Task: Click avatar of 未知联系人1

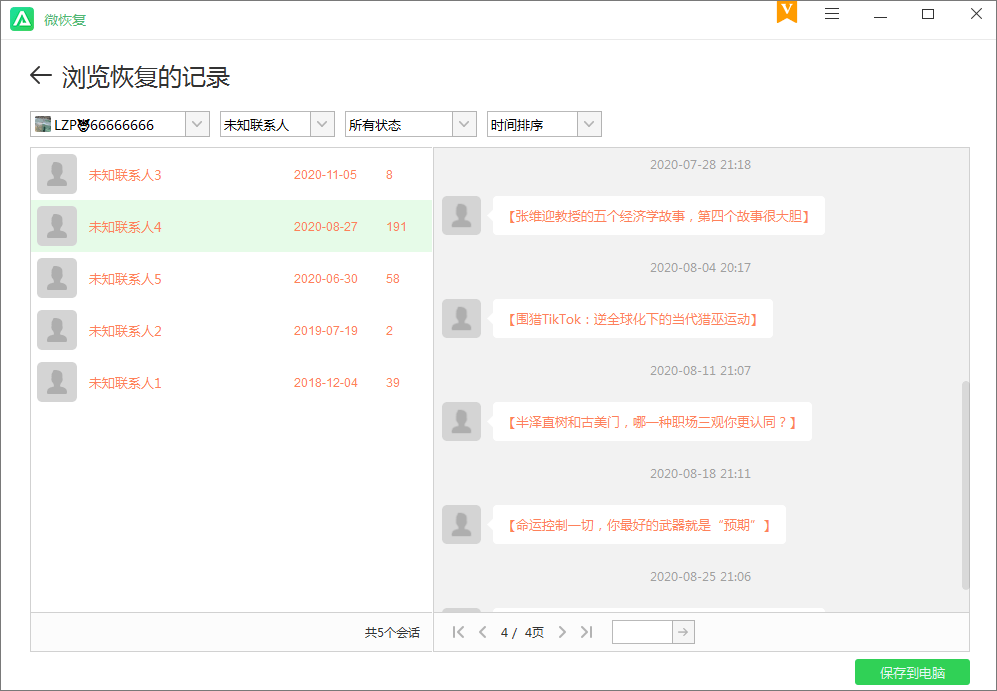Action: [57, 383]
